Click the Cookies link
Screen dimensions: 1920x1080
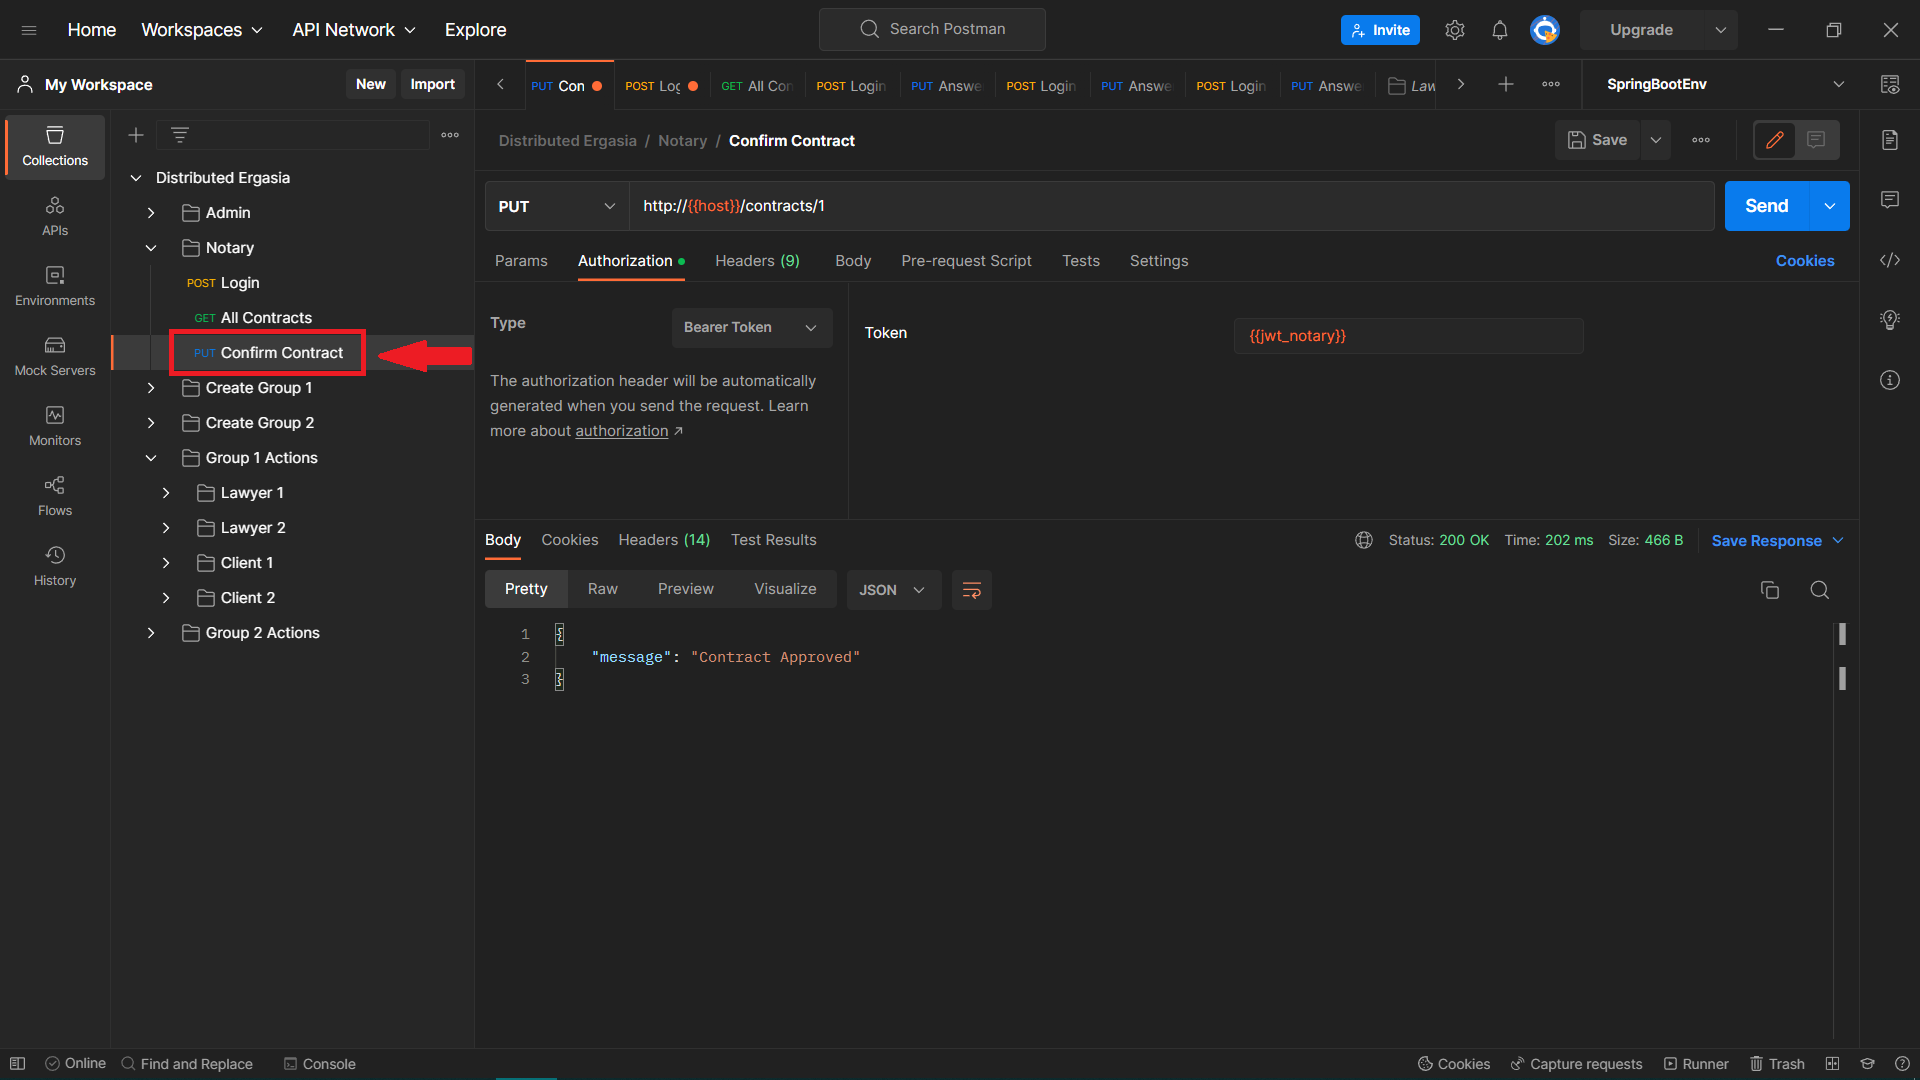(1805, 261)
